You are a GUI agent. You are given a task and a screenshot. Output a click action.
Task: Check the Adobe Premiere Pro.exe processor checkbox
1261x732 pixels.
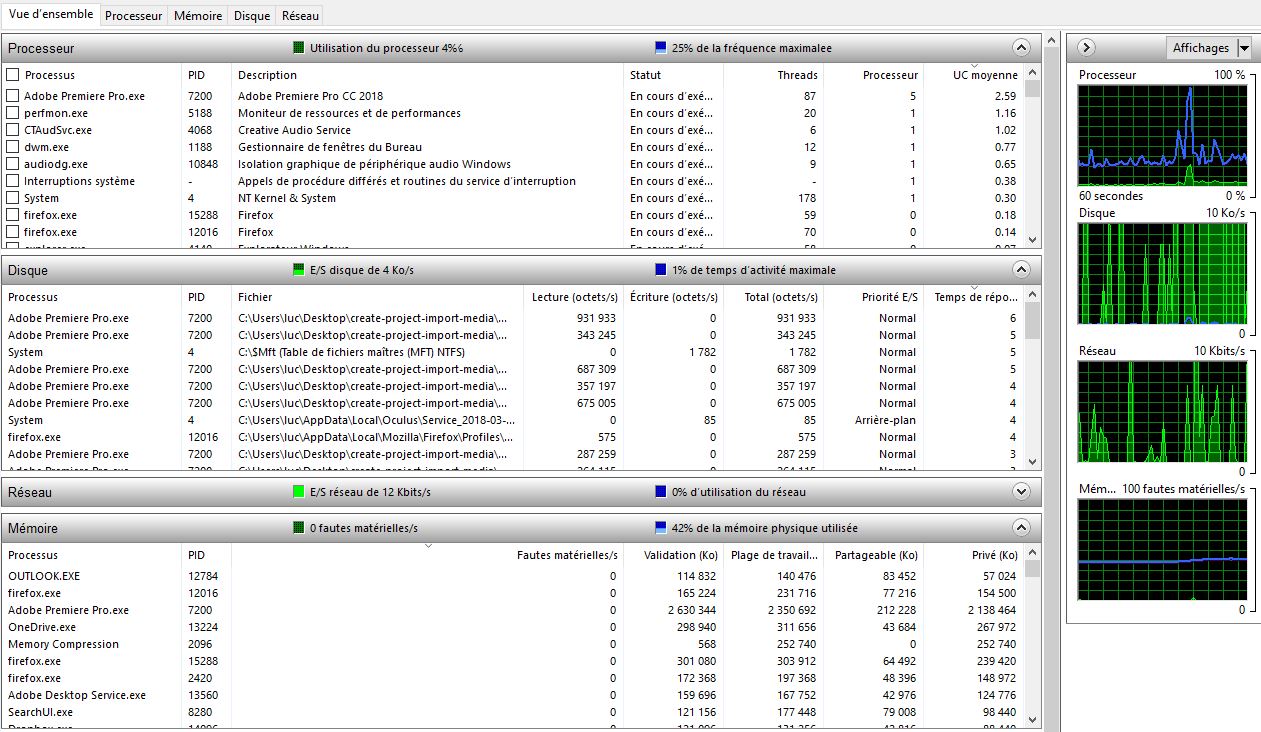point(13,96)
